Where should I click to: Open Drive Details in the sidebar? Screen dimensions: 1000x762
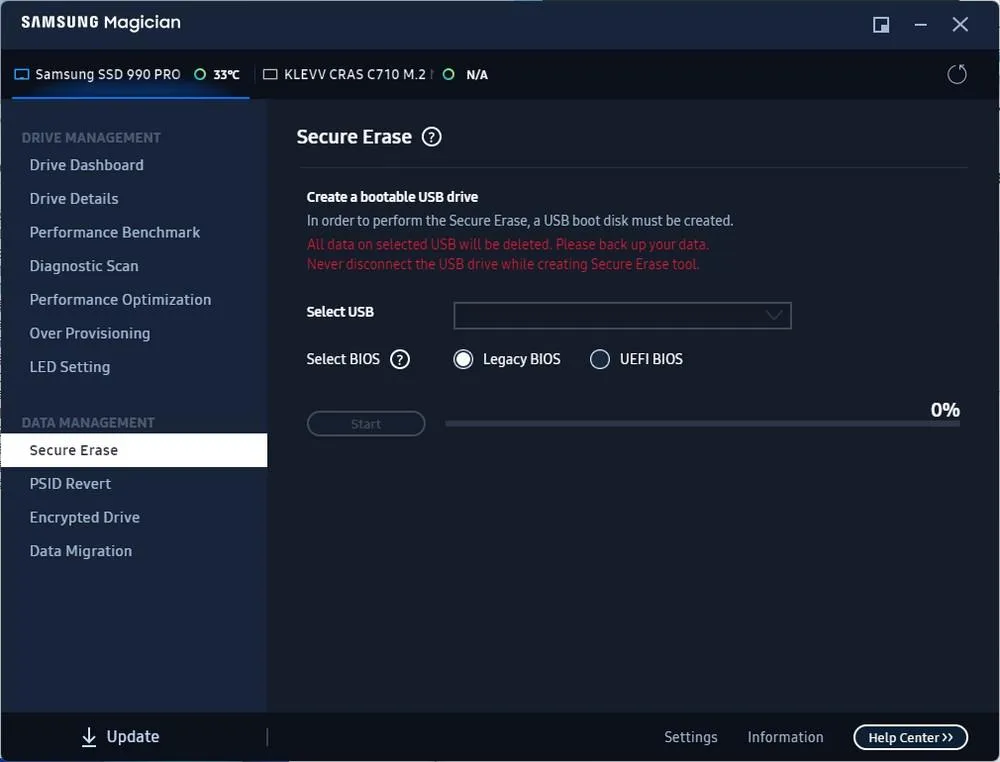pyautogui.click(x=74, y=199)
